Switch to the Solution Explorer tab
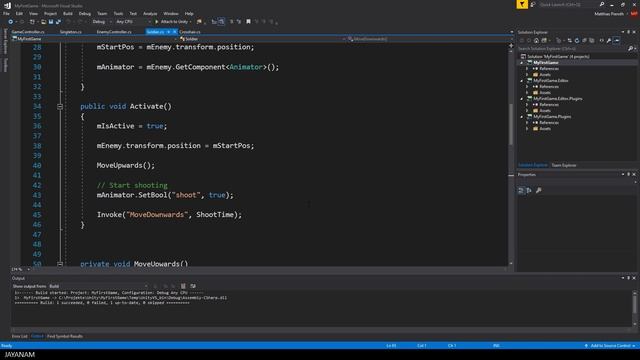 pos(533,165)
